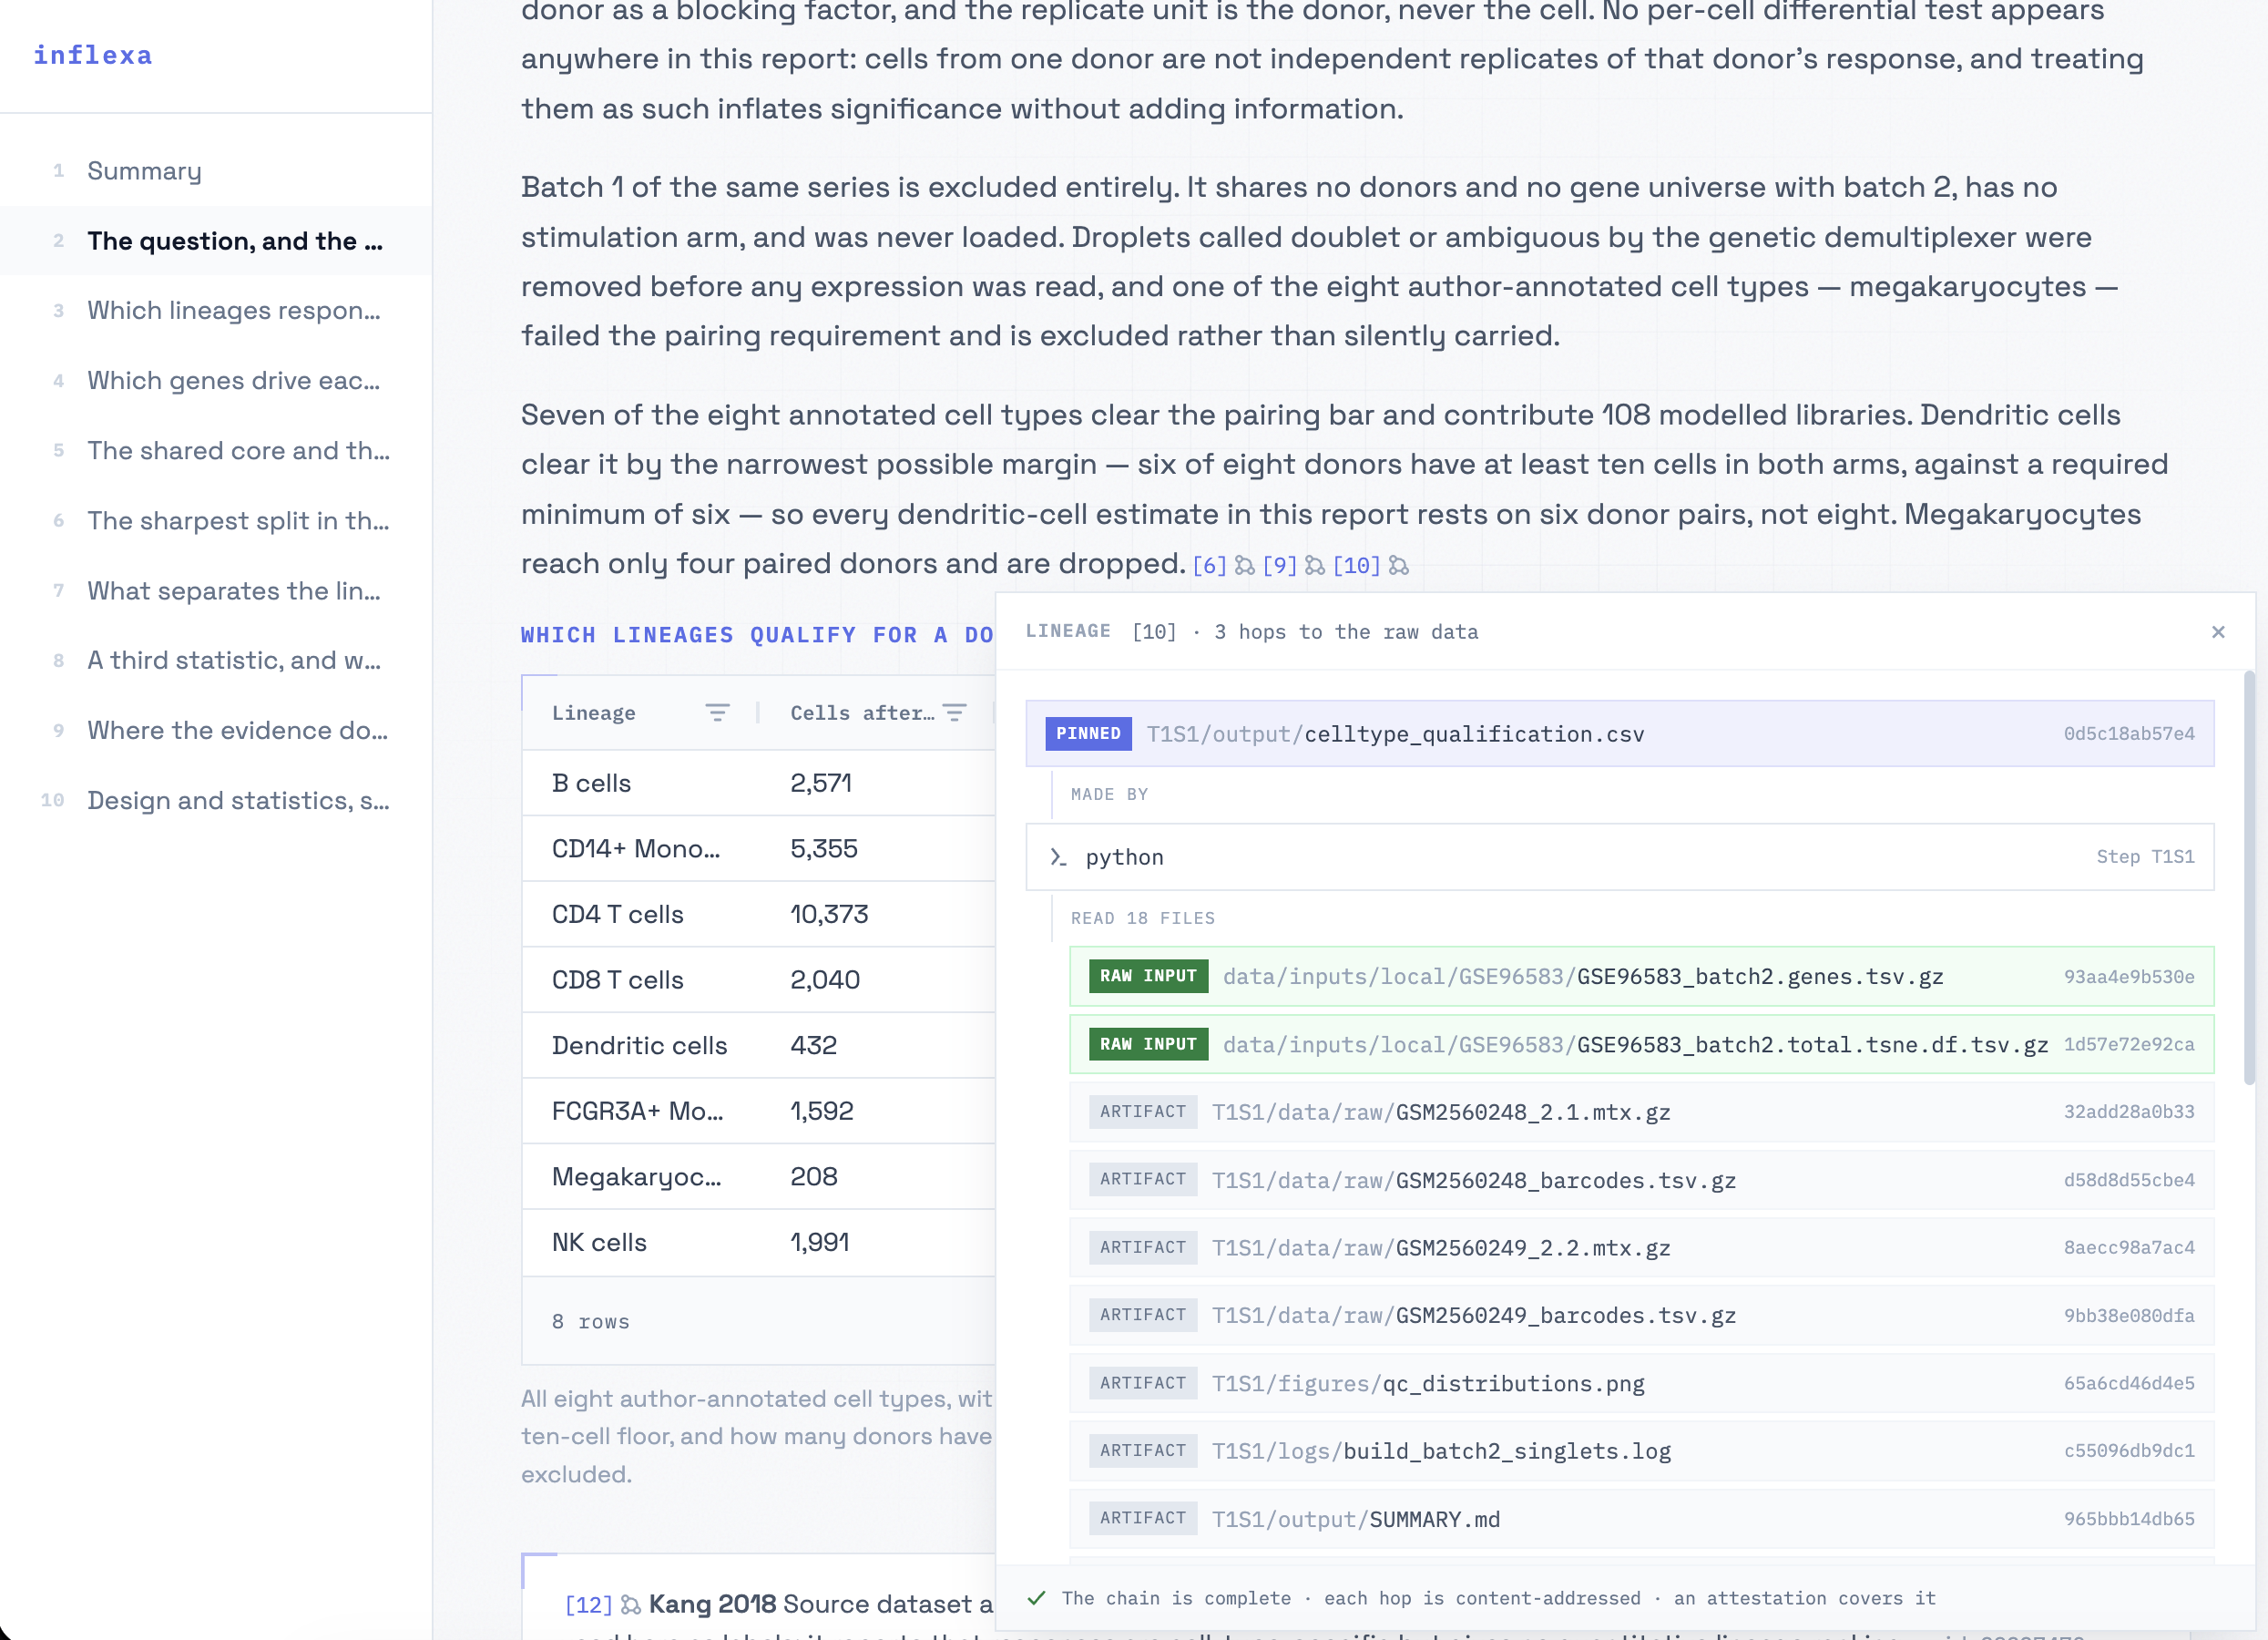Select raw input GSE96583_batch2.genes.tsv.gz
Screen dimensions: 2268x1640
1641,976
